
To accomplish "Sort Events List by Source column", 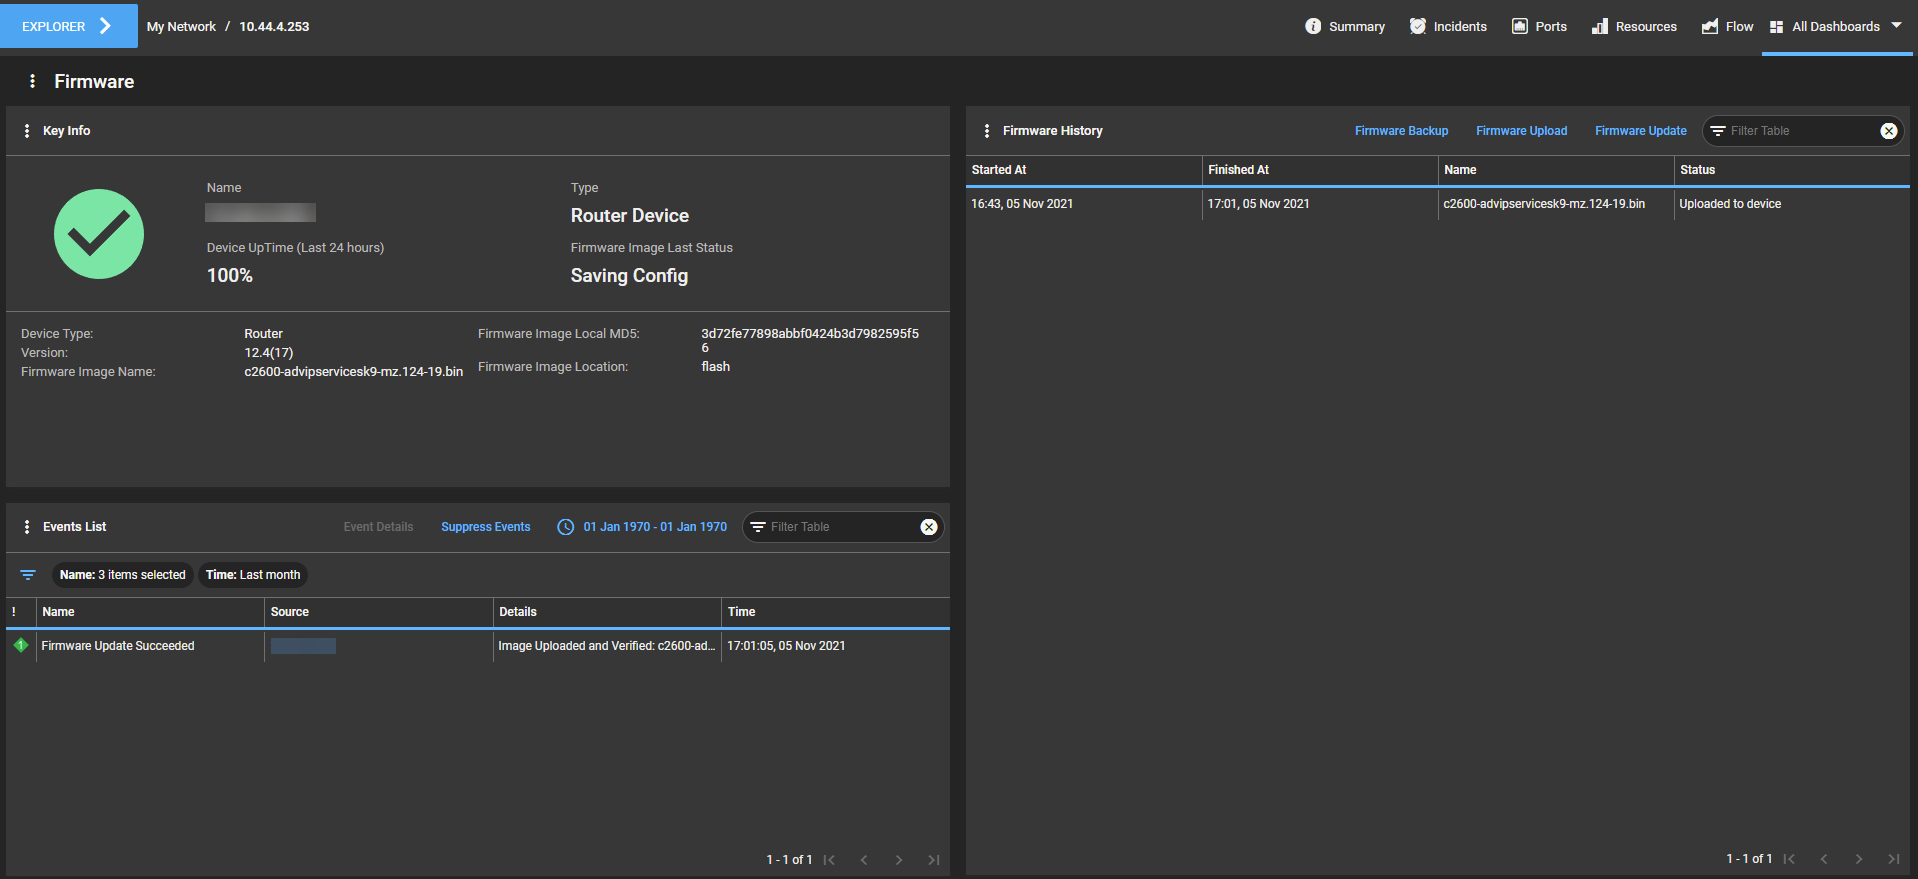I will coord(379,612).
